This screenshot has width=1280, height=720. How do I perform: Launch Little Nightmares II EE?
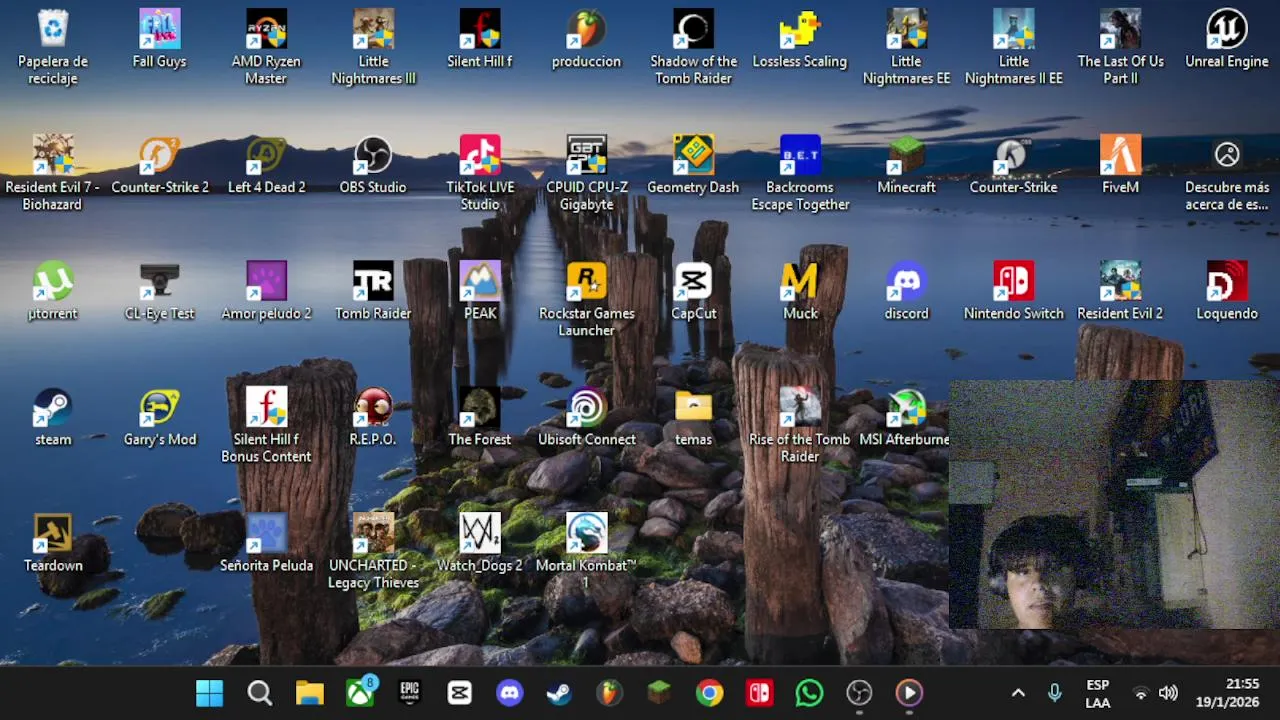1013,47
